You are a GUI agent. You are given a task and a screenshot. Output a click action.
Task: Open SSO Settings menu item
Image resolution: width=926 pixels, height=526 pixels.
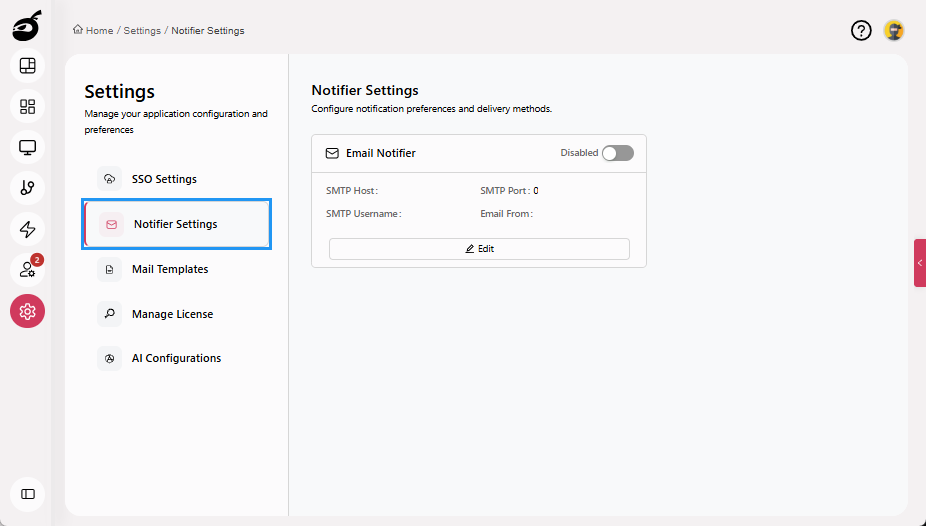tap(177, 179)
